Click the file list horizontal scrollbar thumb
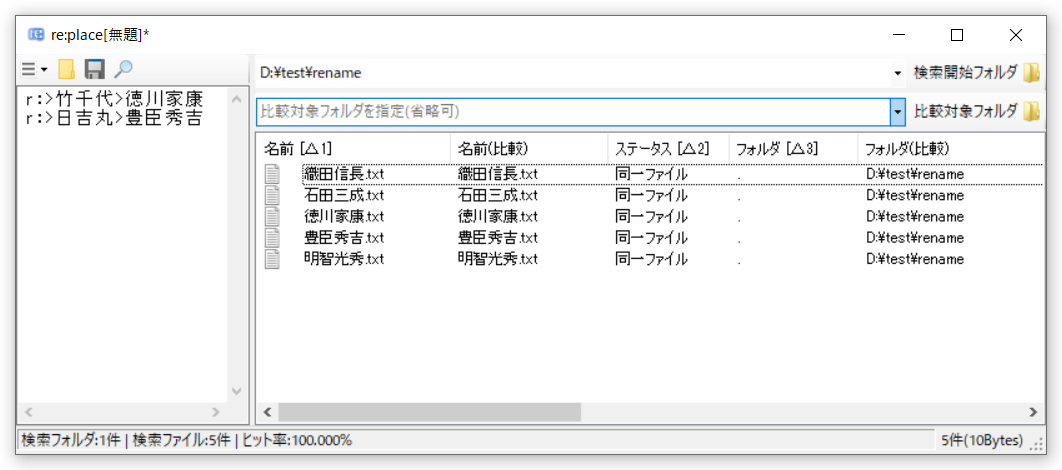 point(429,411)
